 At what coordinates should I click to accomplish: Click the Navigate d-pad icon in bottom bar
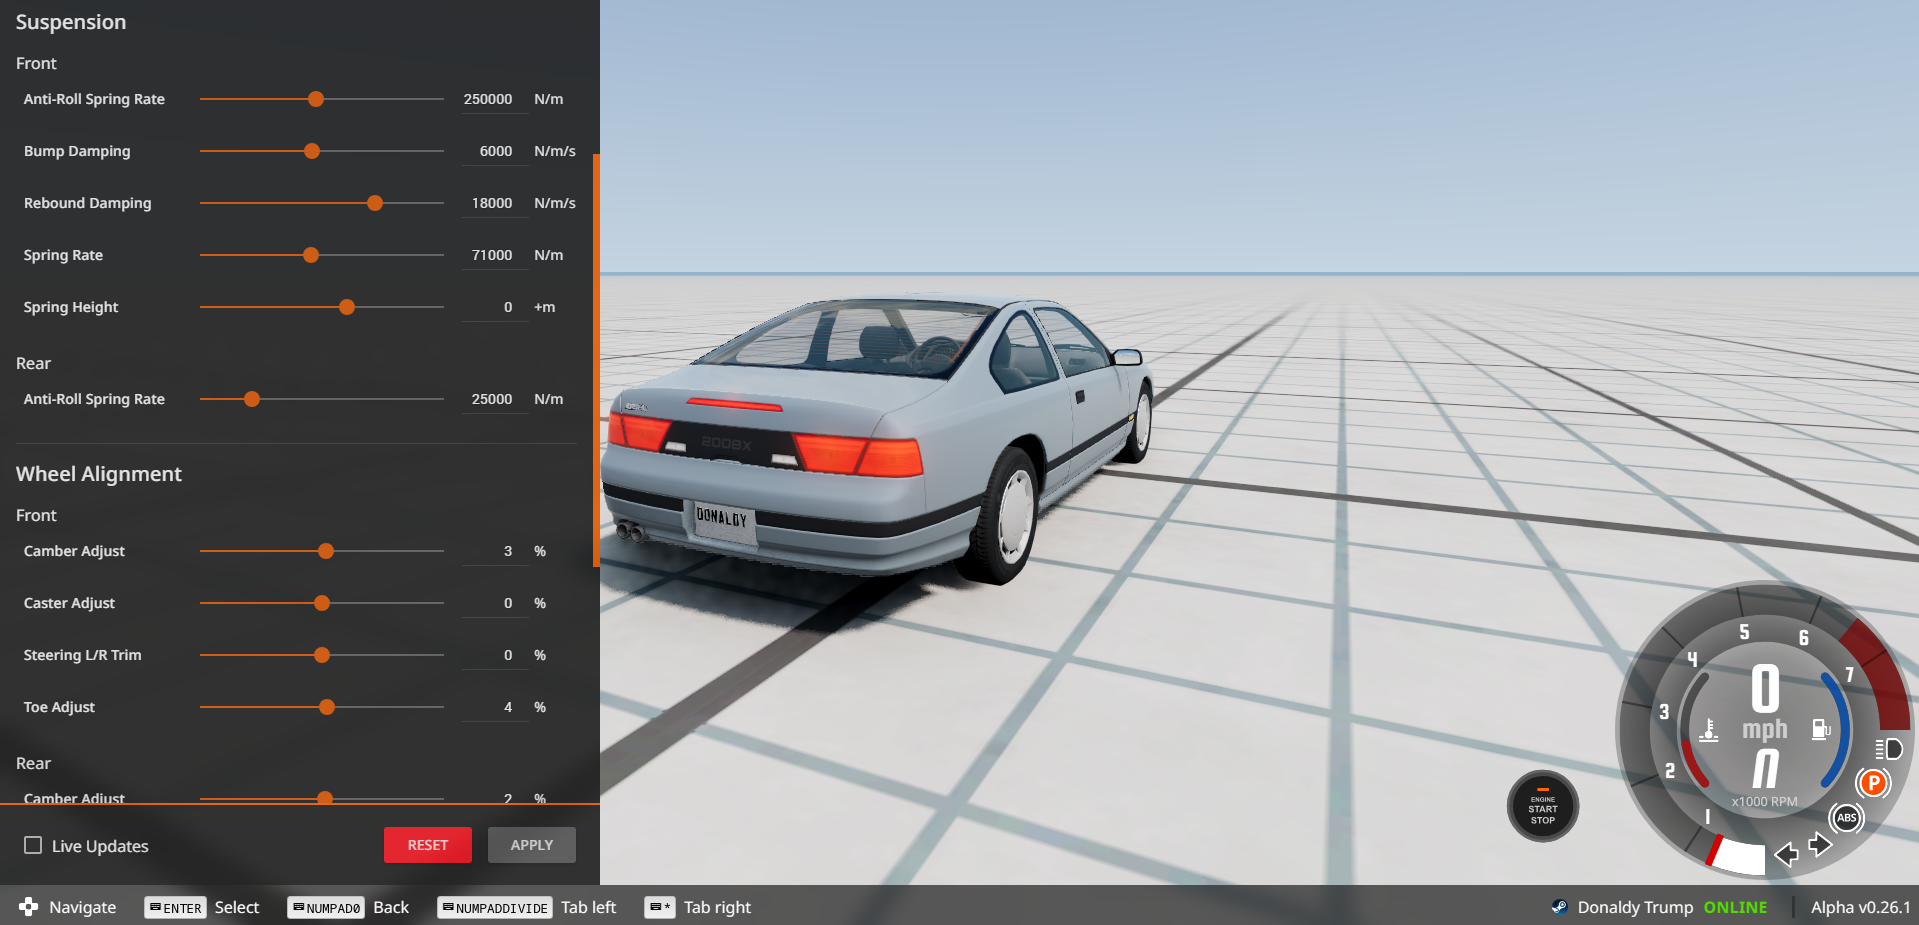28,907
